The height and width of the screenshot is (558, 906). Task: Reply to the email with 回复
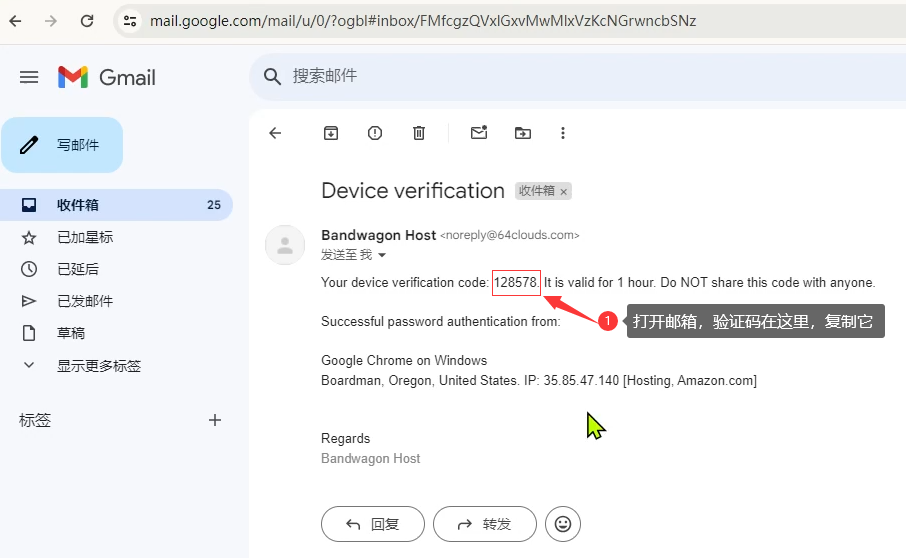(373, 524)
